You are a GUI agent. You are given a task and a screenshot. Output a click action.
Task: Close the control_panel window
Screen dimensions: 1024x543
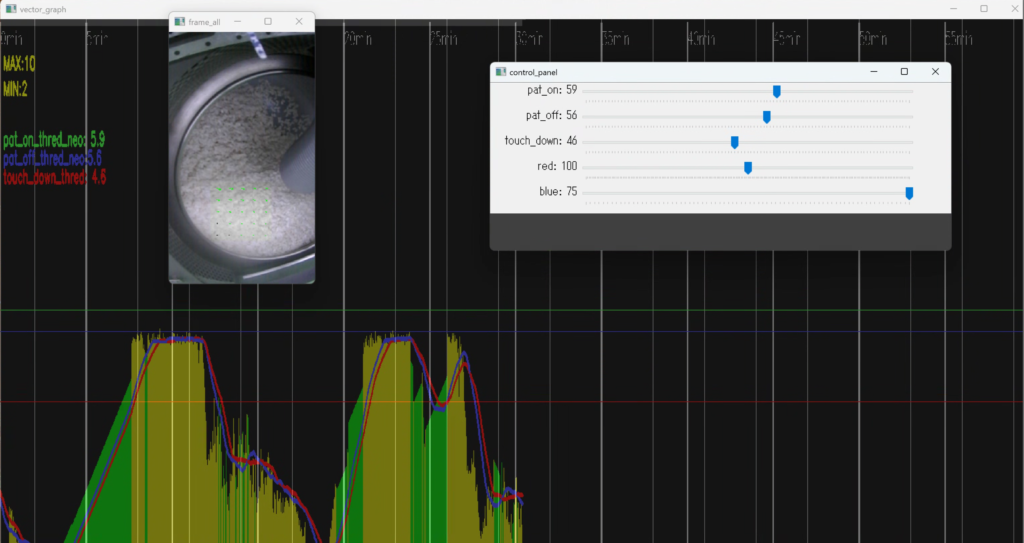pyautogui.click(x=935, y=72)
